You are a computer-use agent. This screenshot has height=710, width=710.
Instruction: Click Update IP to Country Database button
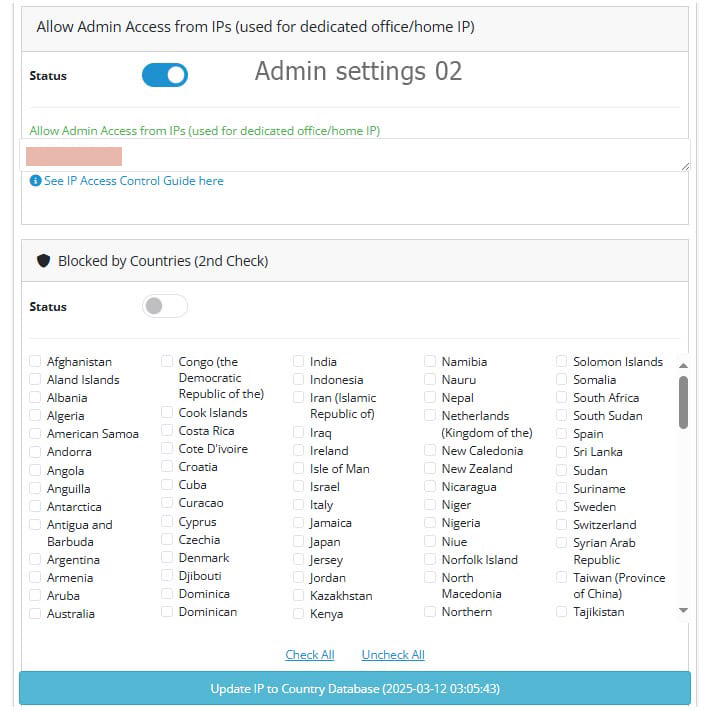(355, 688)
